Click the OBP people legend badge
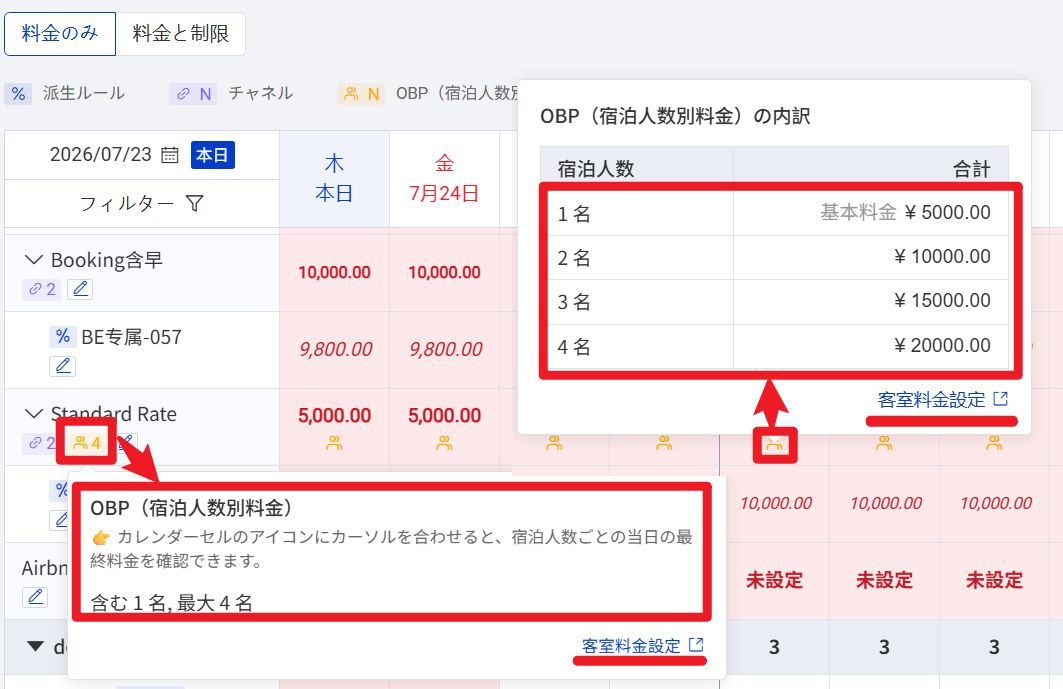The width and height of the screenshot is (1063, 689). tap(361, 94)
